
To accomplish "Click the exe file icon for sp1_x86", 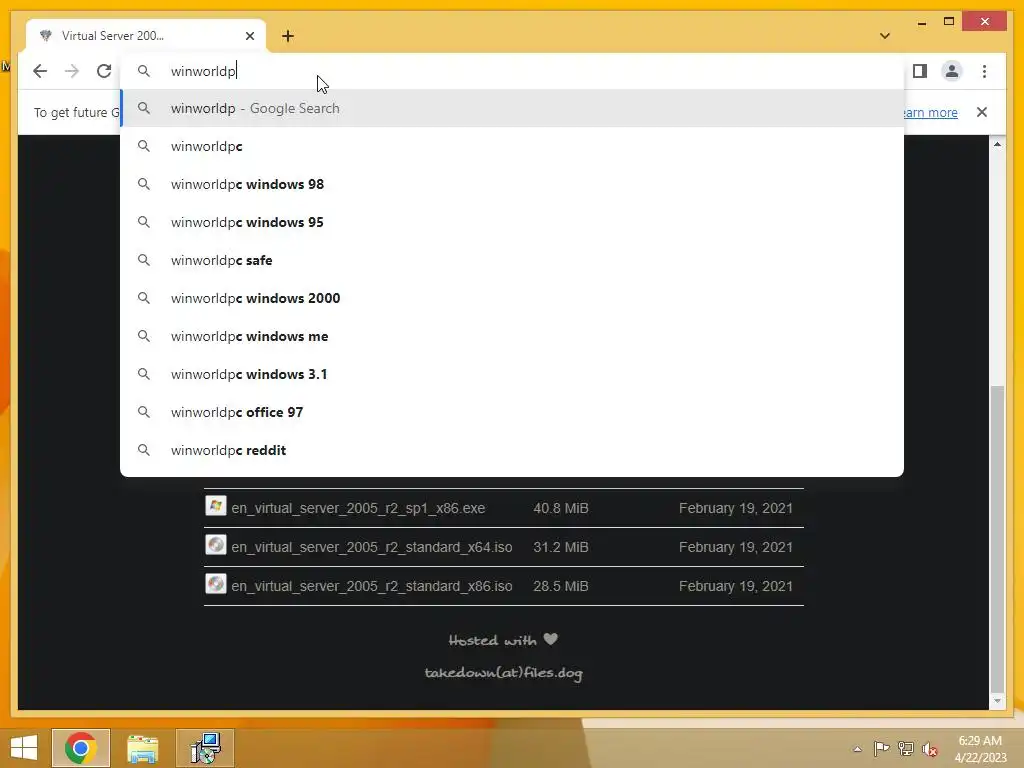I will tap(216, 506).
